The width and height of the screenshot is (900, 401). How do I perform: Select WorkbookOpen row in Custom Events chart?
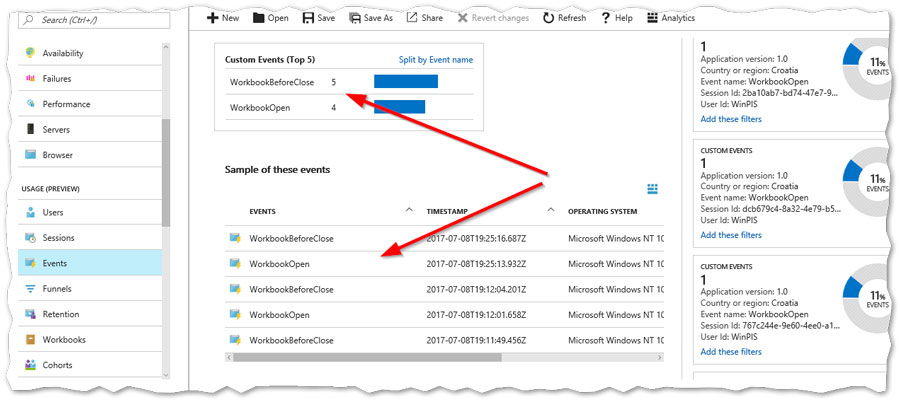coord(349,107)
